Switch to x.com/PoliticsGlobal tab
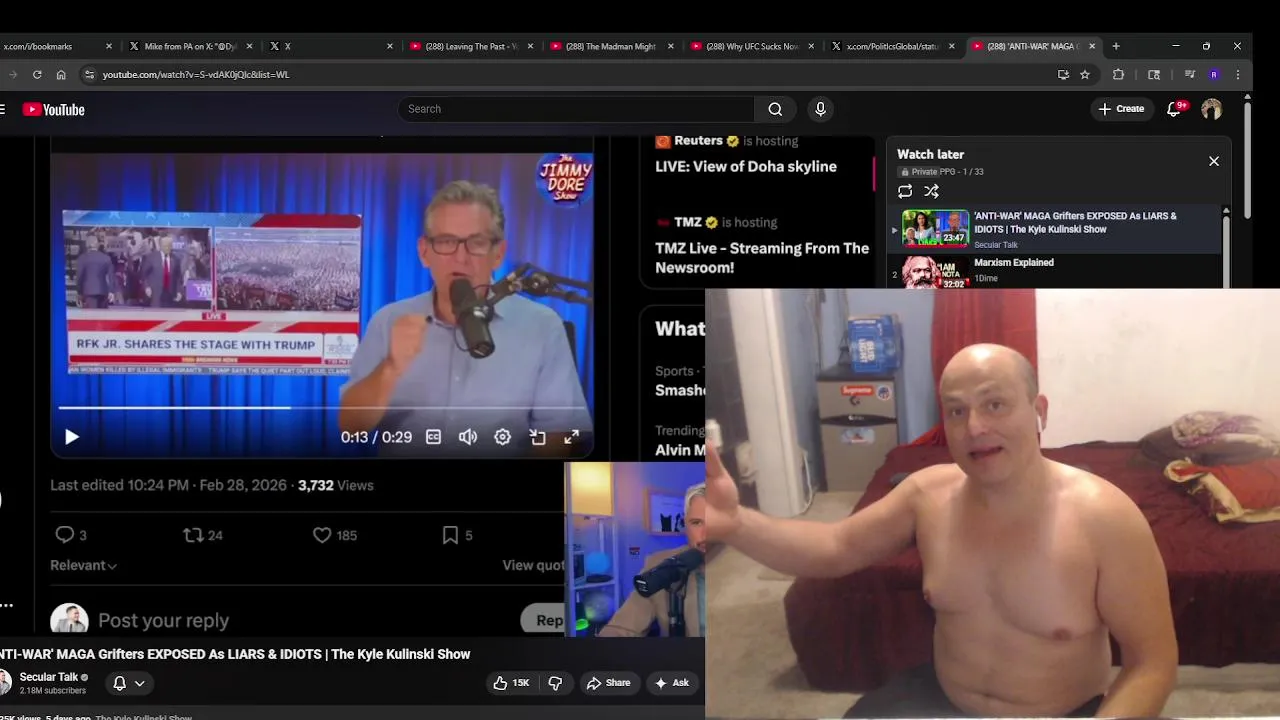This screenshot has width=1280, height=720. point(891,46)
